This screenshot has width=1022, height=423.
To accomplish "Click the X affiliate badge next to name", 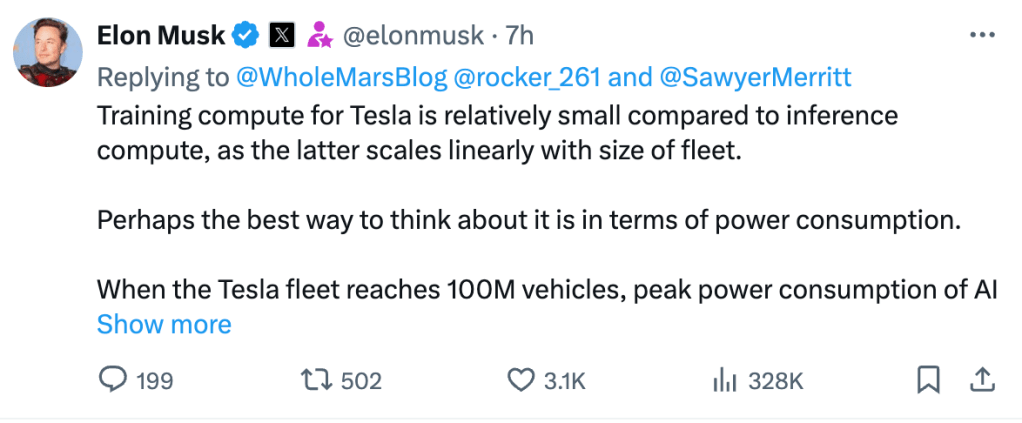I will click(x=283, y=36).
